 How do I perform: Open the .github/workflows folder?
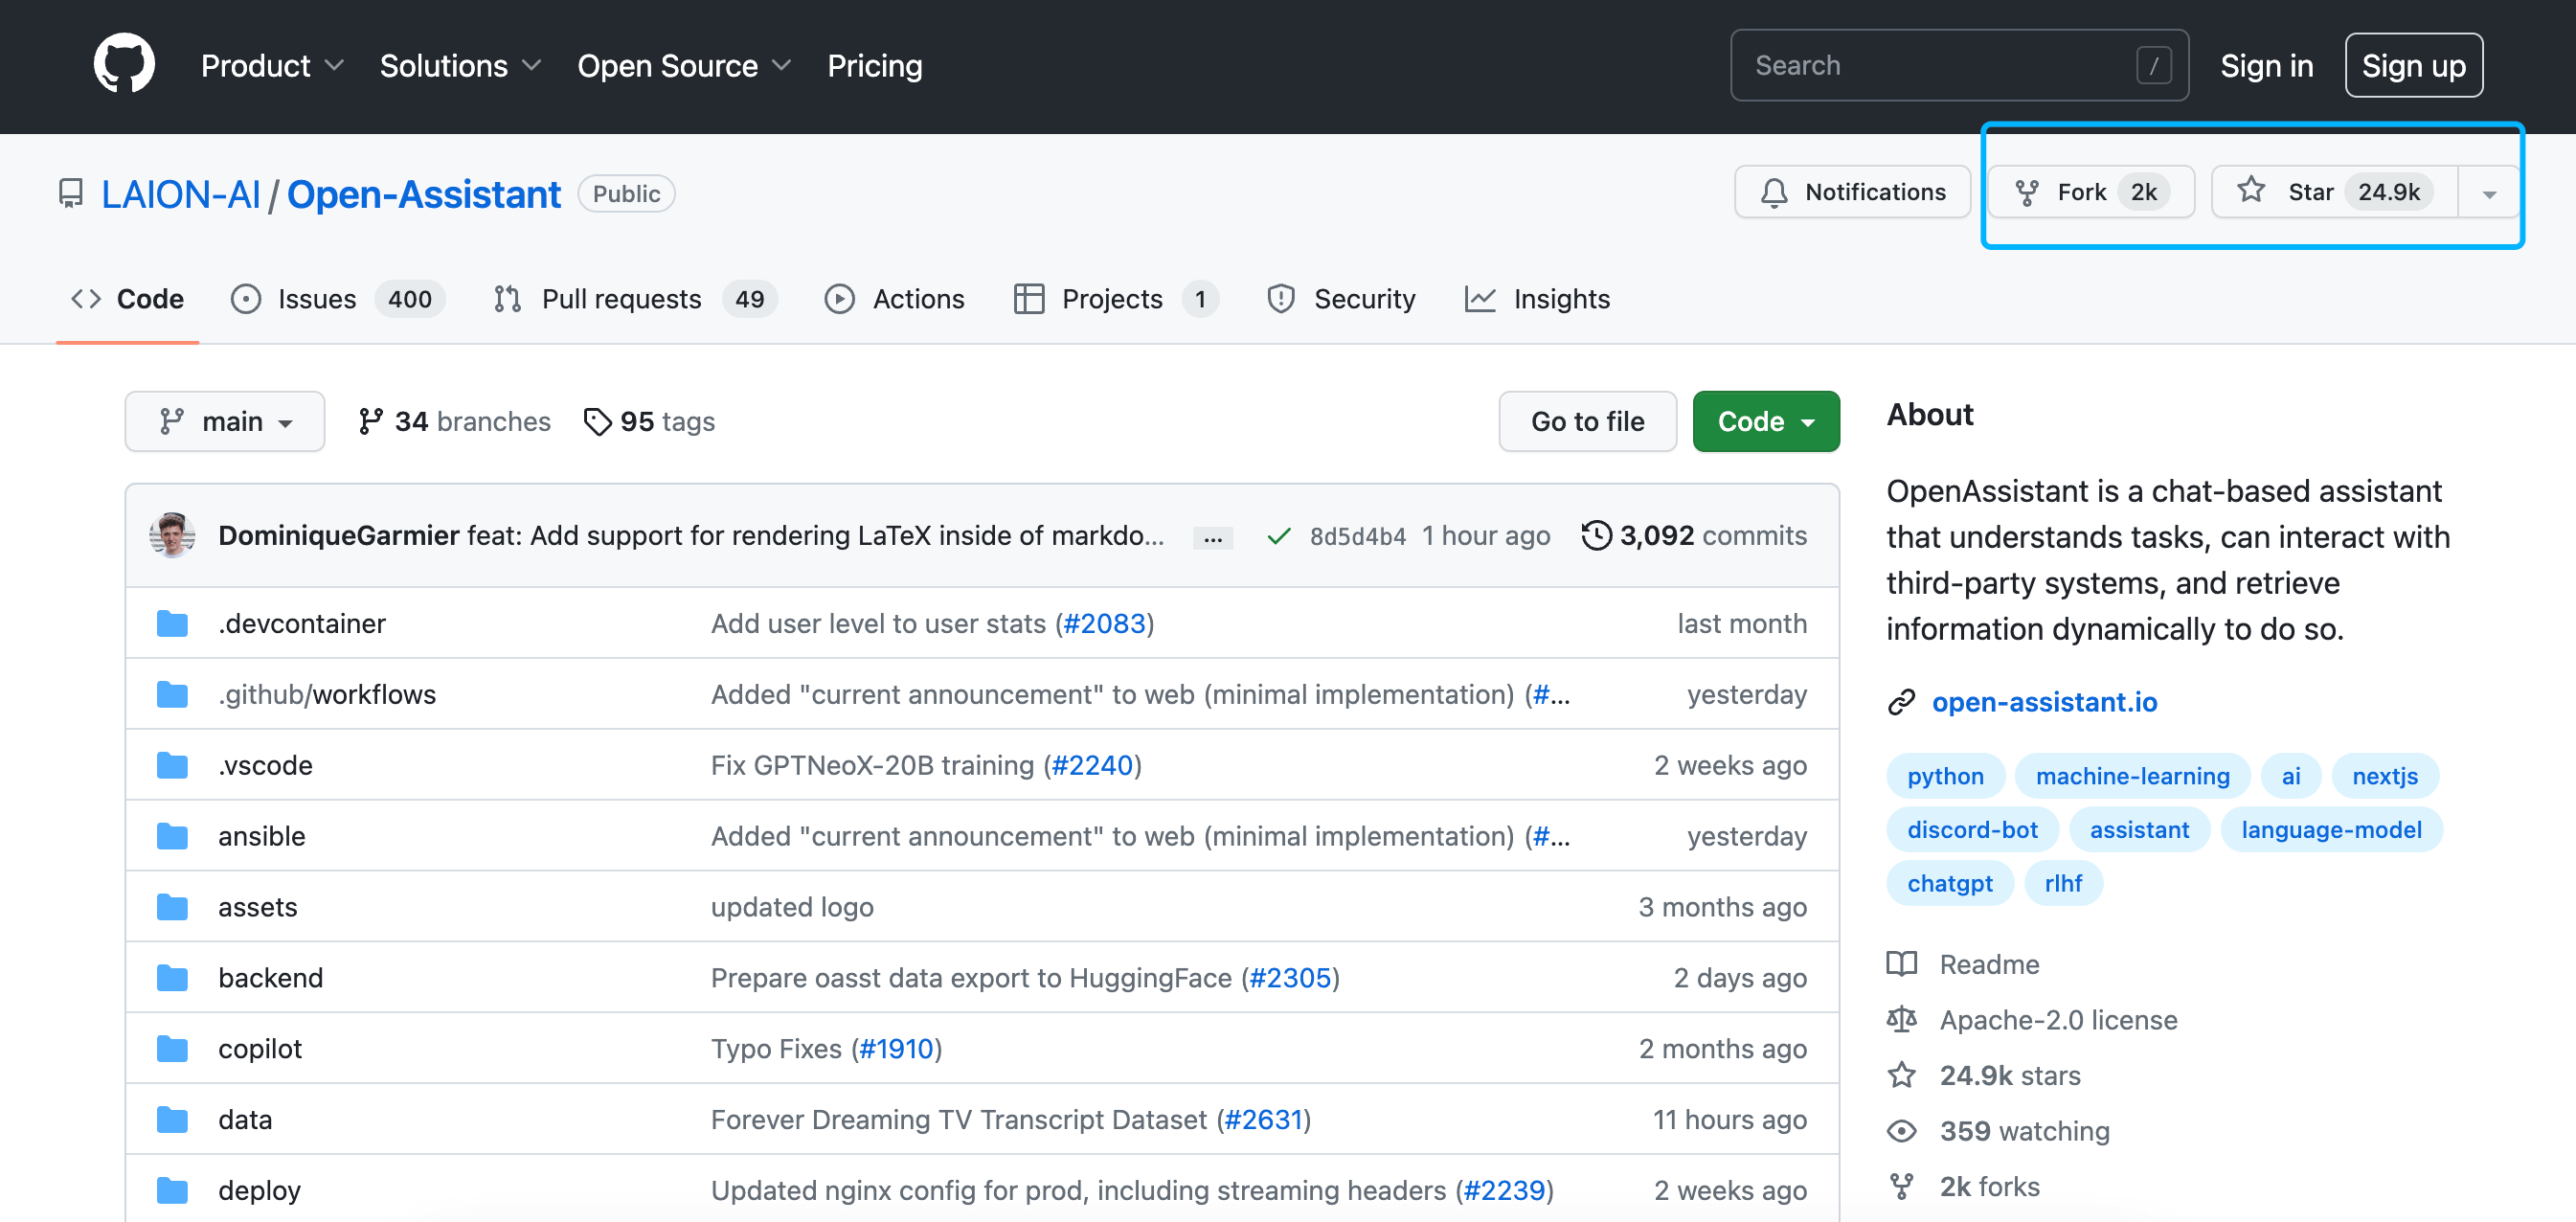pyautogui.click(x=327, y=694)
